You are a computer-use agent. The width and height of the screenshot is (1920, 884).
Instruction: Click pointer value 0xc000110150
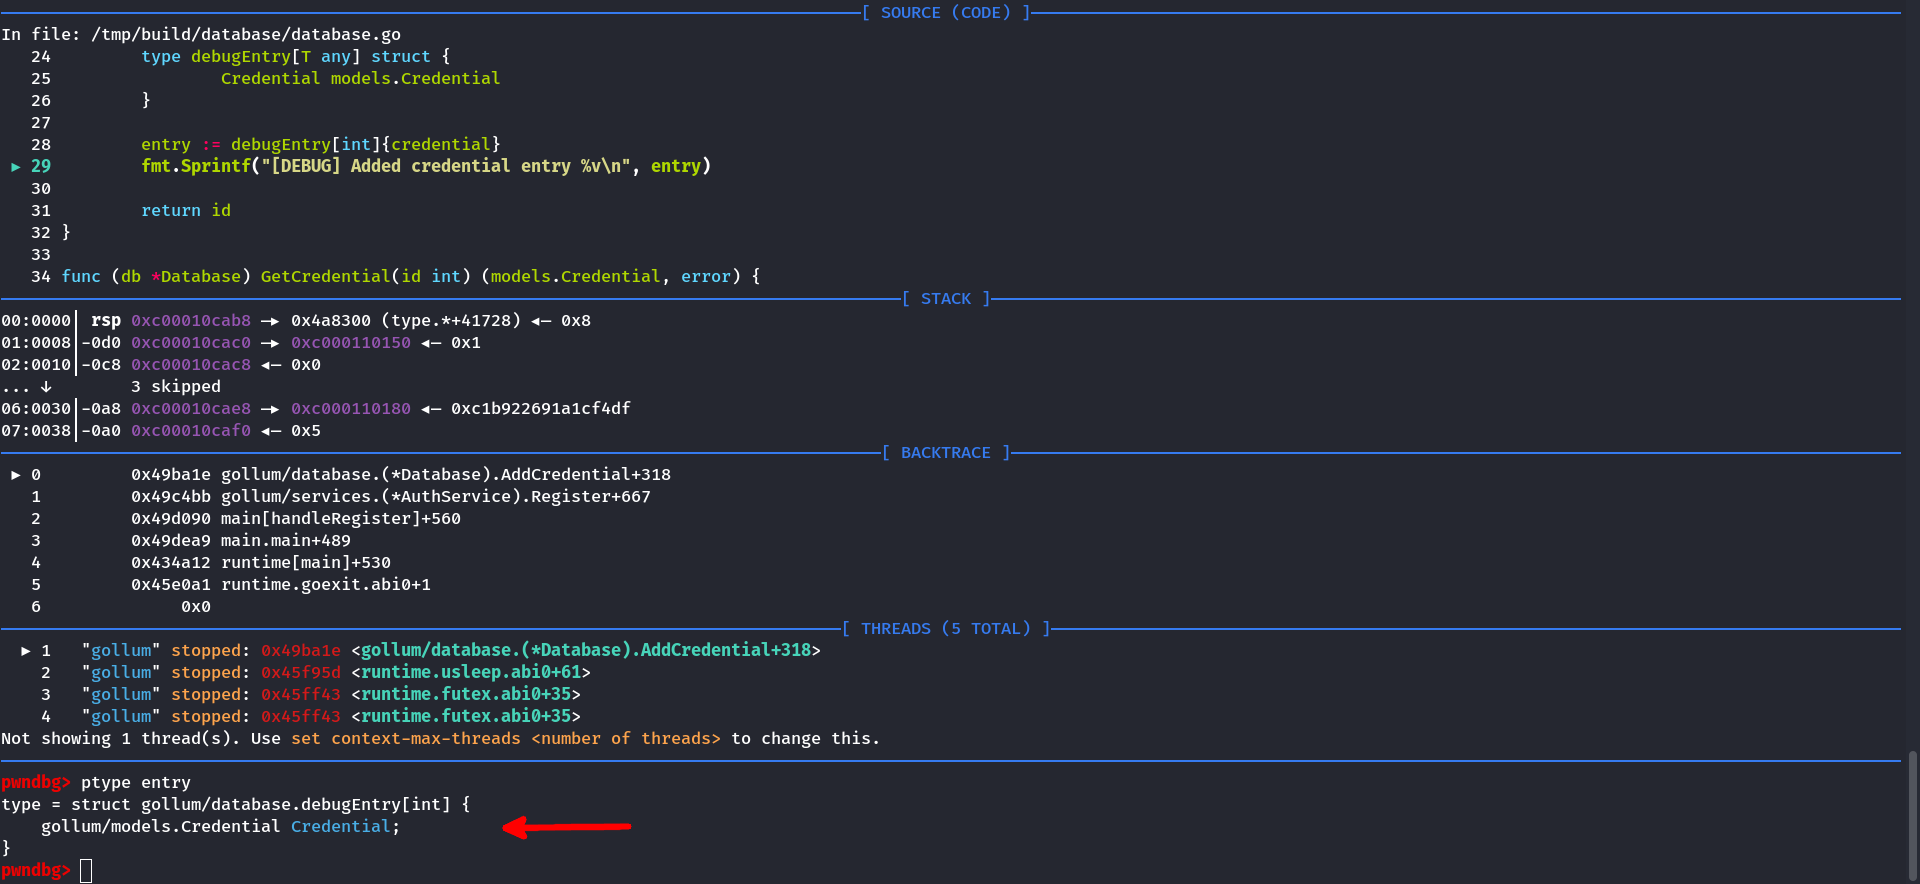351,343
